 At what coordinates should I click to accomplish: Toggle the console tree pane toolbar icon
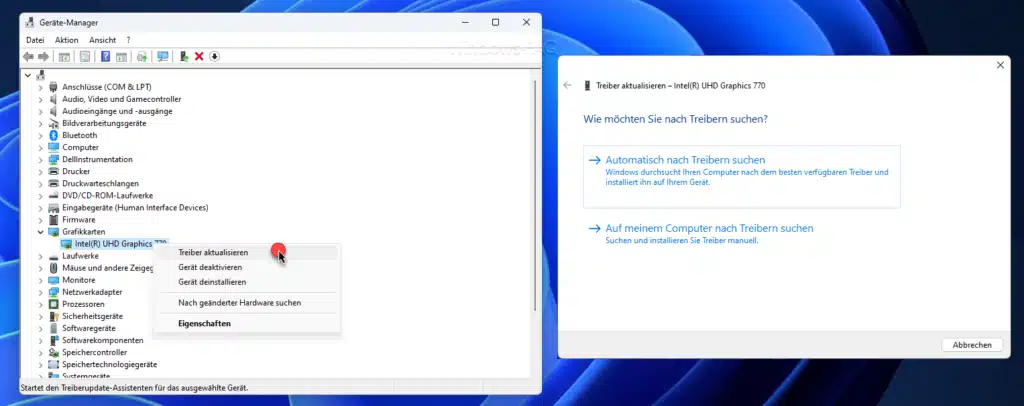click(x=64, y=57)
